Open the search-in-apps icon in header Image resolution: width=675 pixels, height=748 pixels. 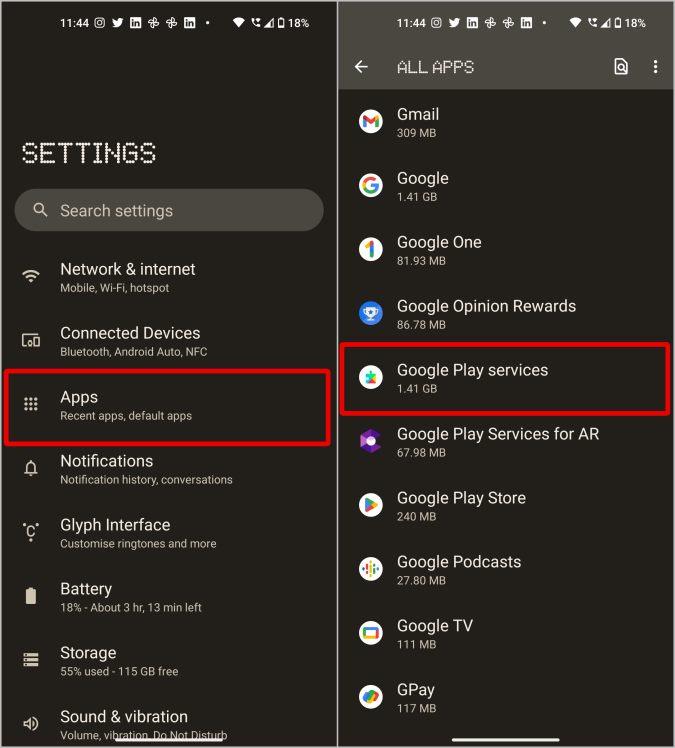[x=621, y=67]
